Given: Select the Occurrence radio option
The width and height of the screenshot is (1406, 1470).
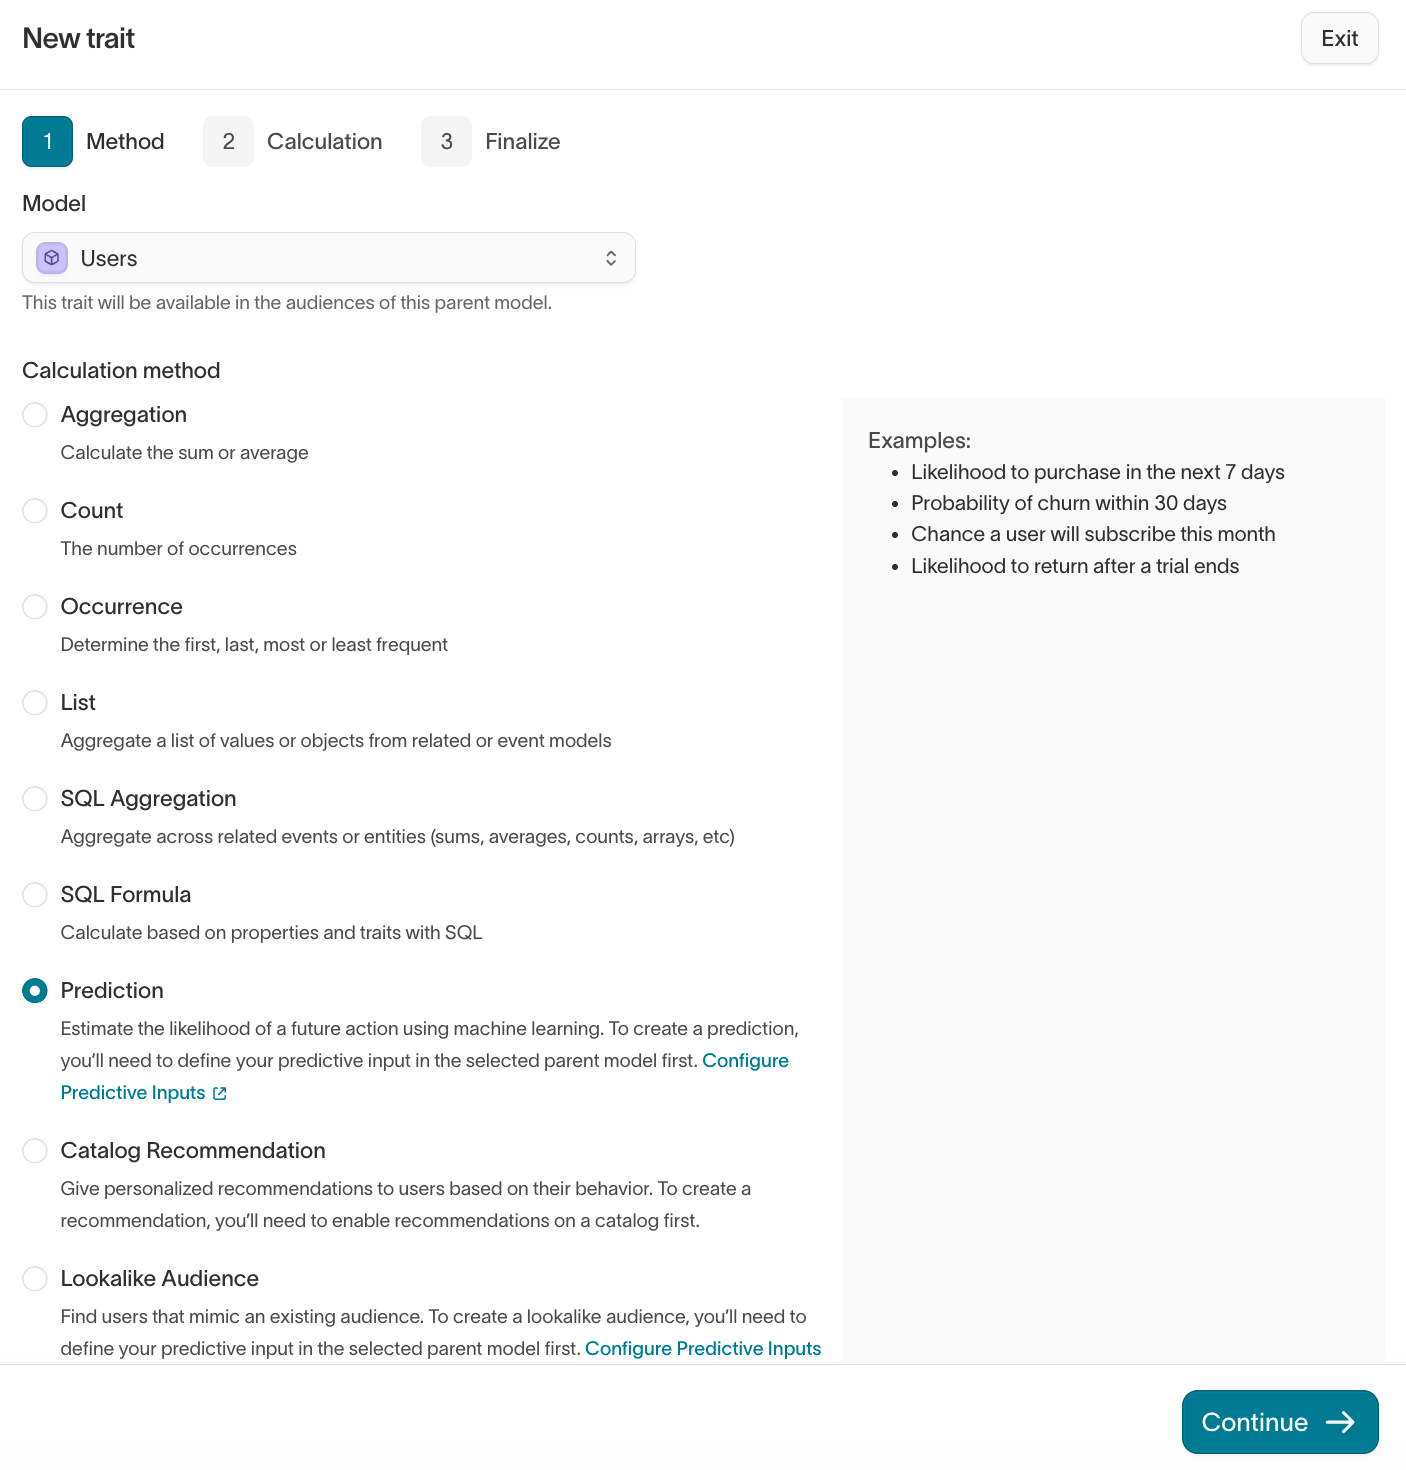Looking at the screenshot, I should 35,606.
